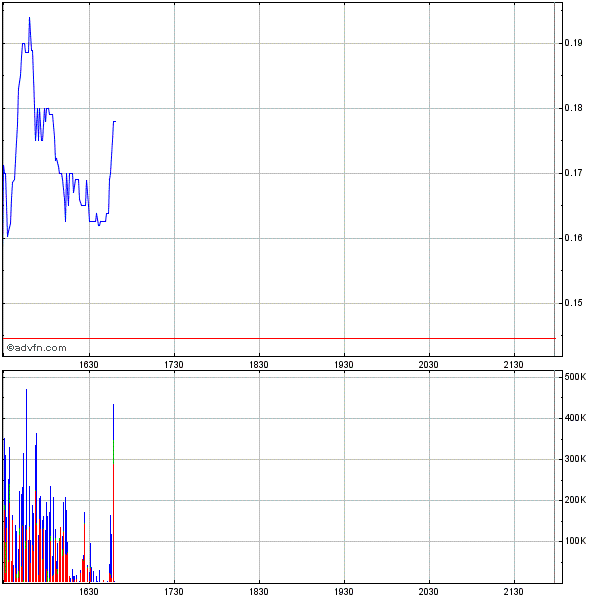Screen dimensions: 600x600
Task: Click the 1830 time label under volume chart
Action: (259, 592)
